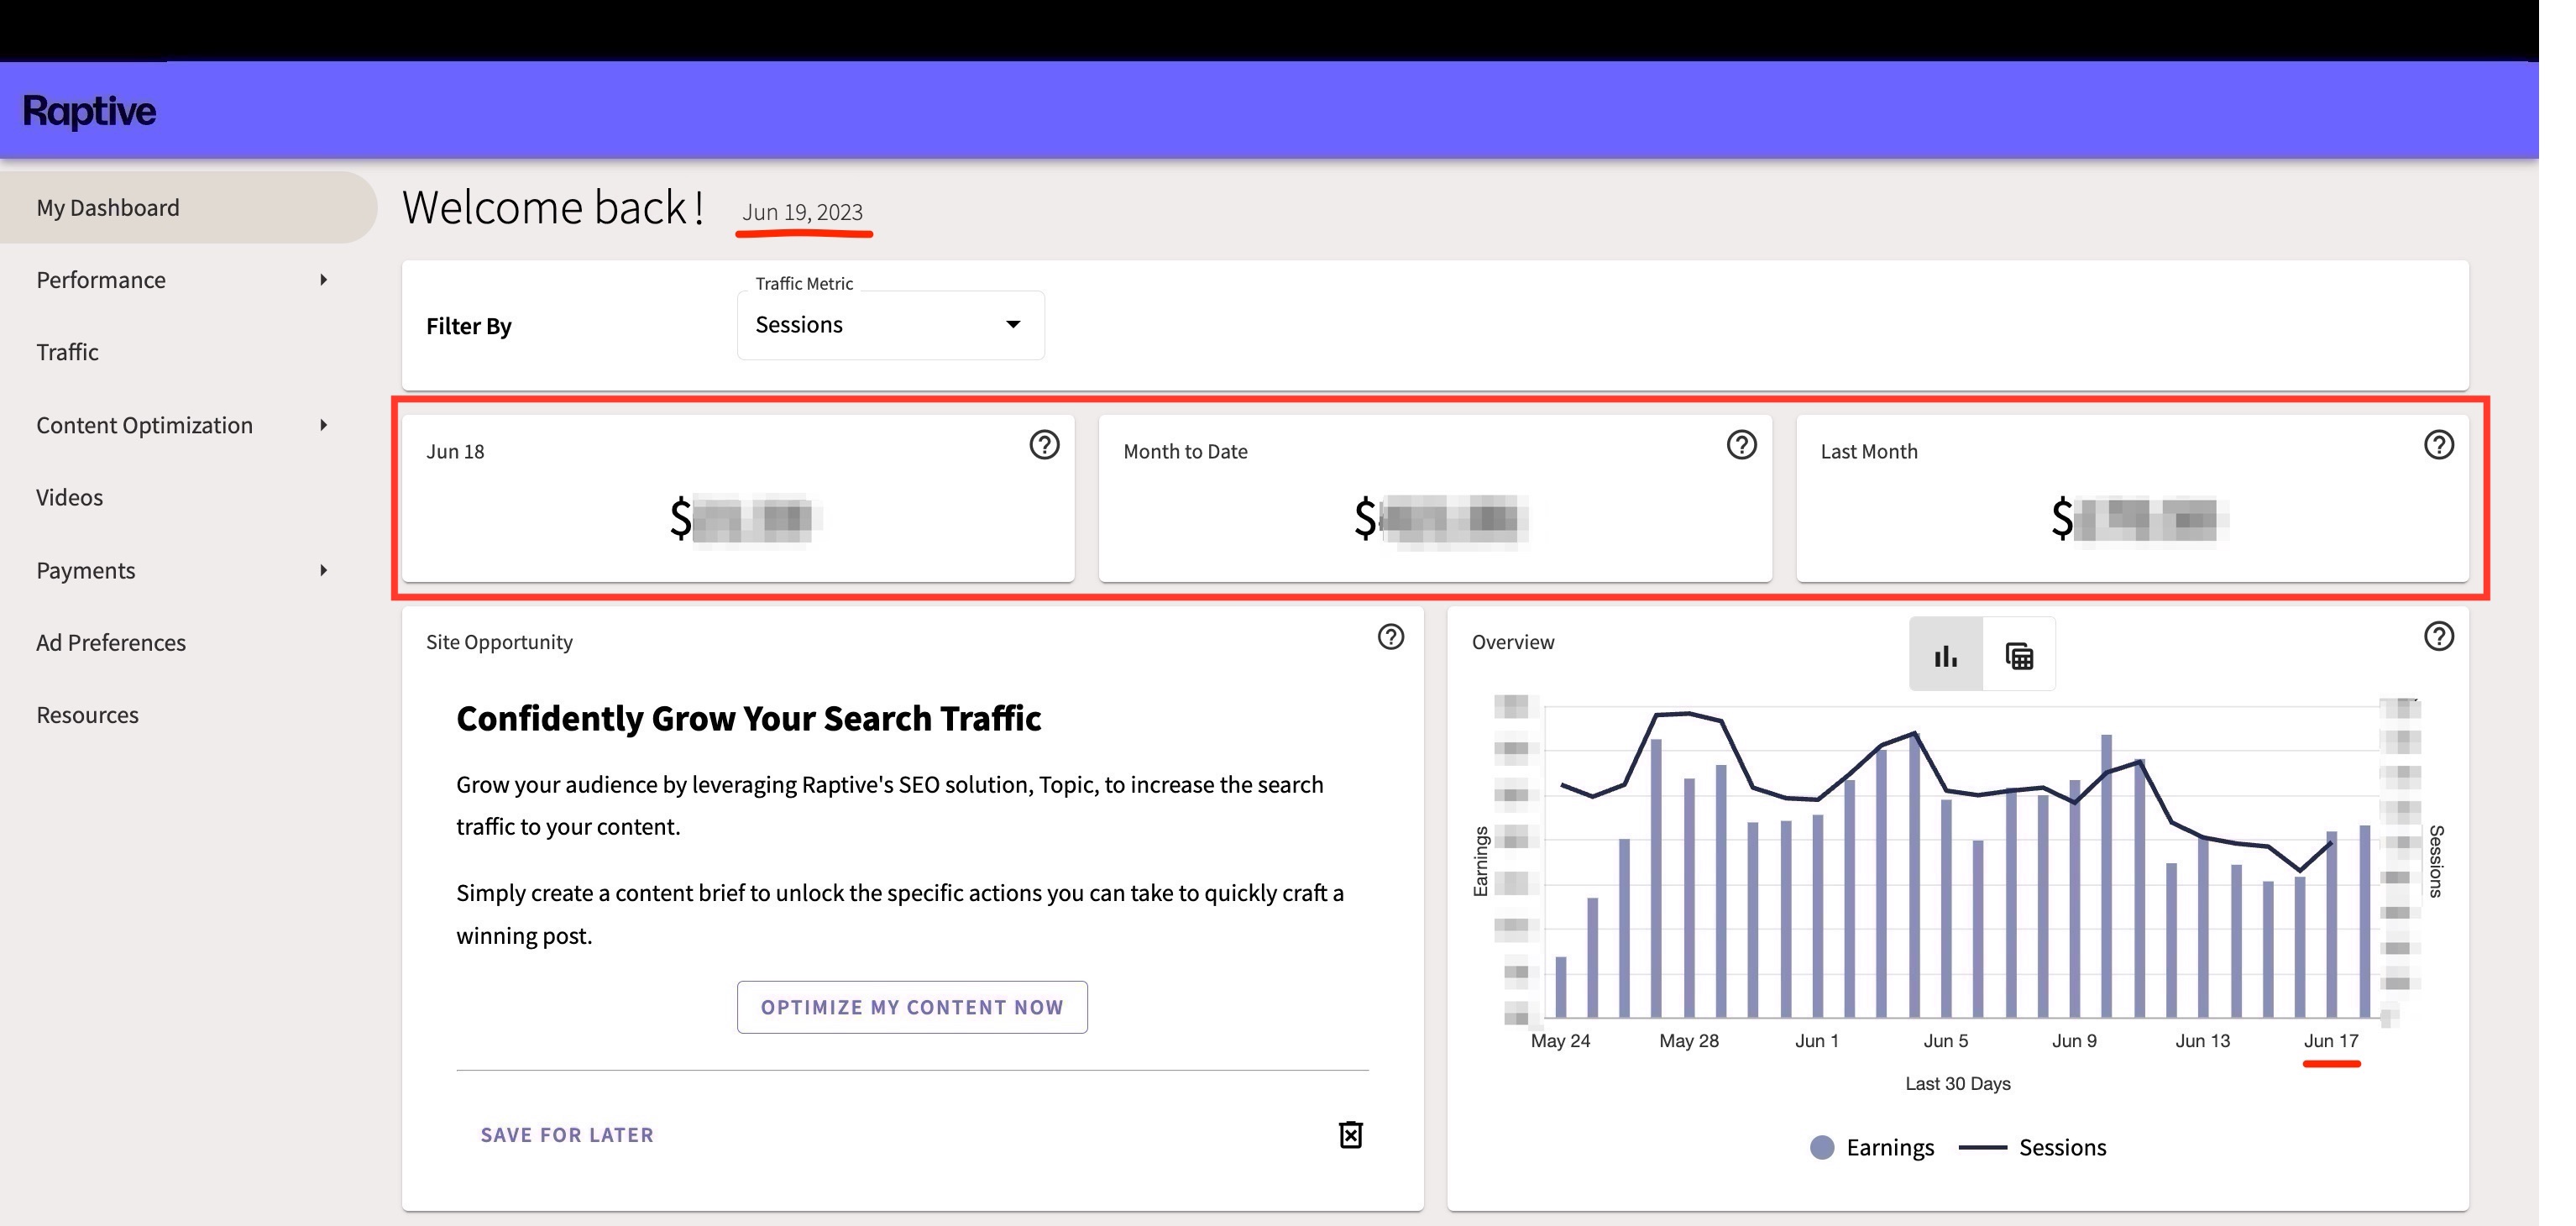Open help tooltip on Jun 18 earnings card
The height and width of the screenshot is (1226, 2576).
click(1044, 447)
